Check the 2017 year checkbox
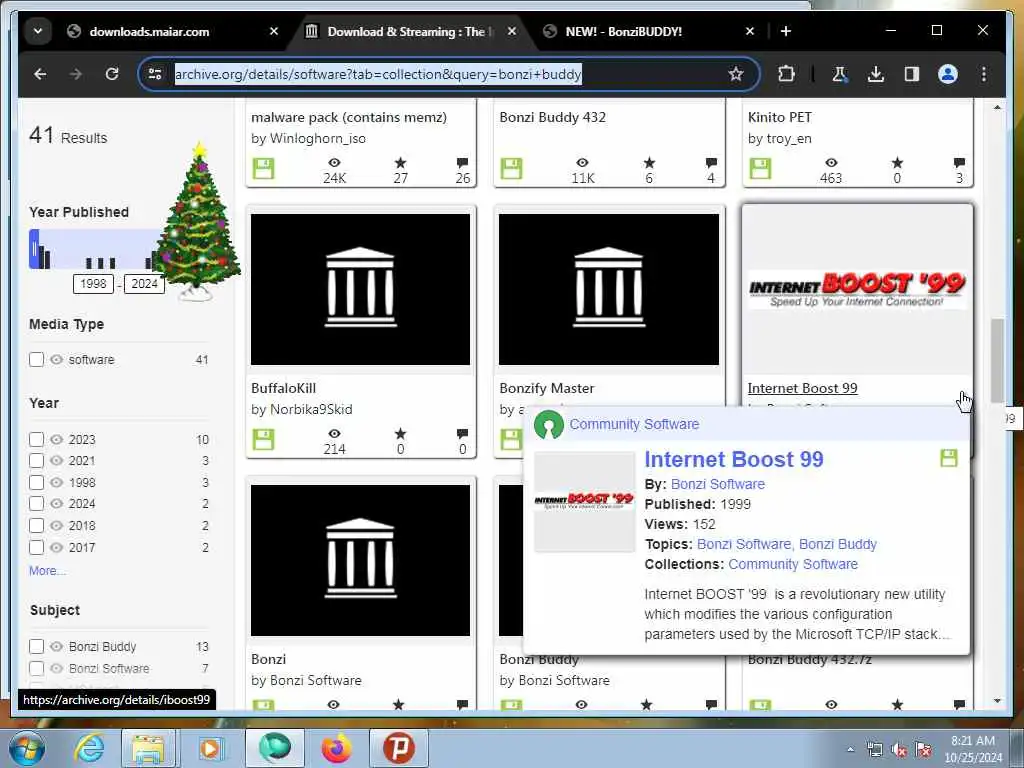Image resolution: width=1024 pixels, height=768 pixels. [x=37, y=547]
